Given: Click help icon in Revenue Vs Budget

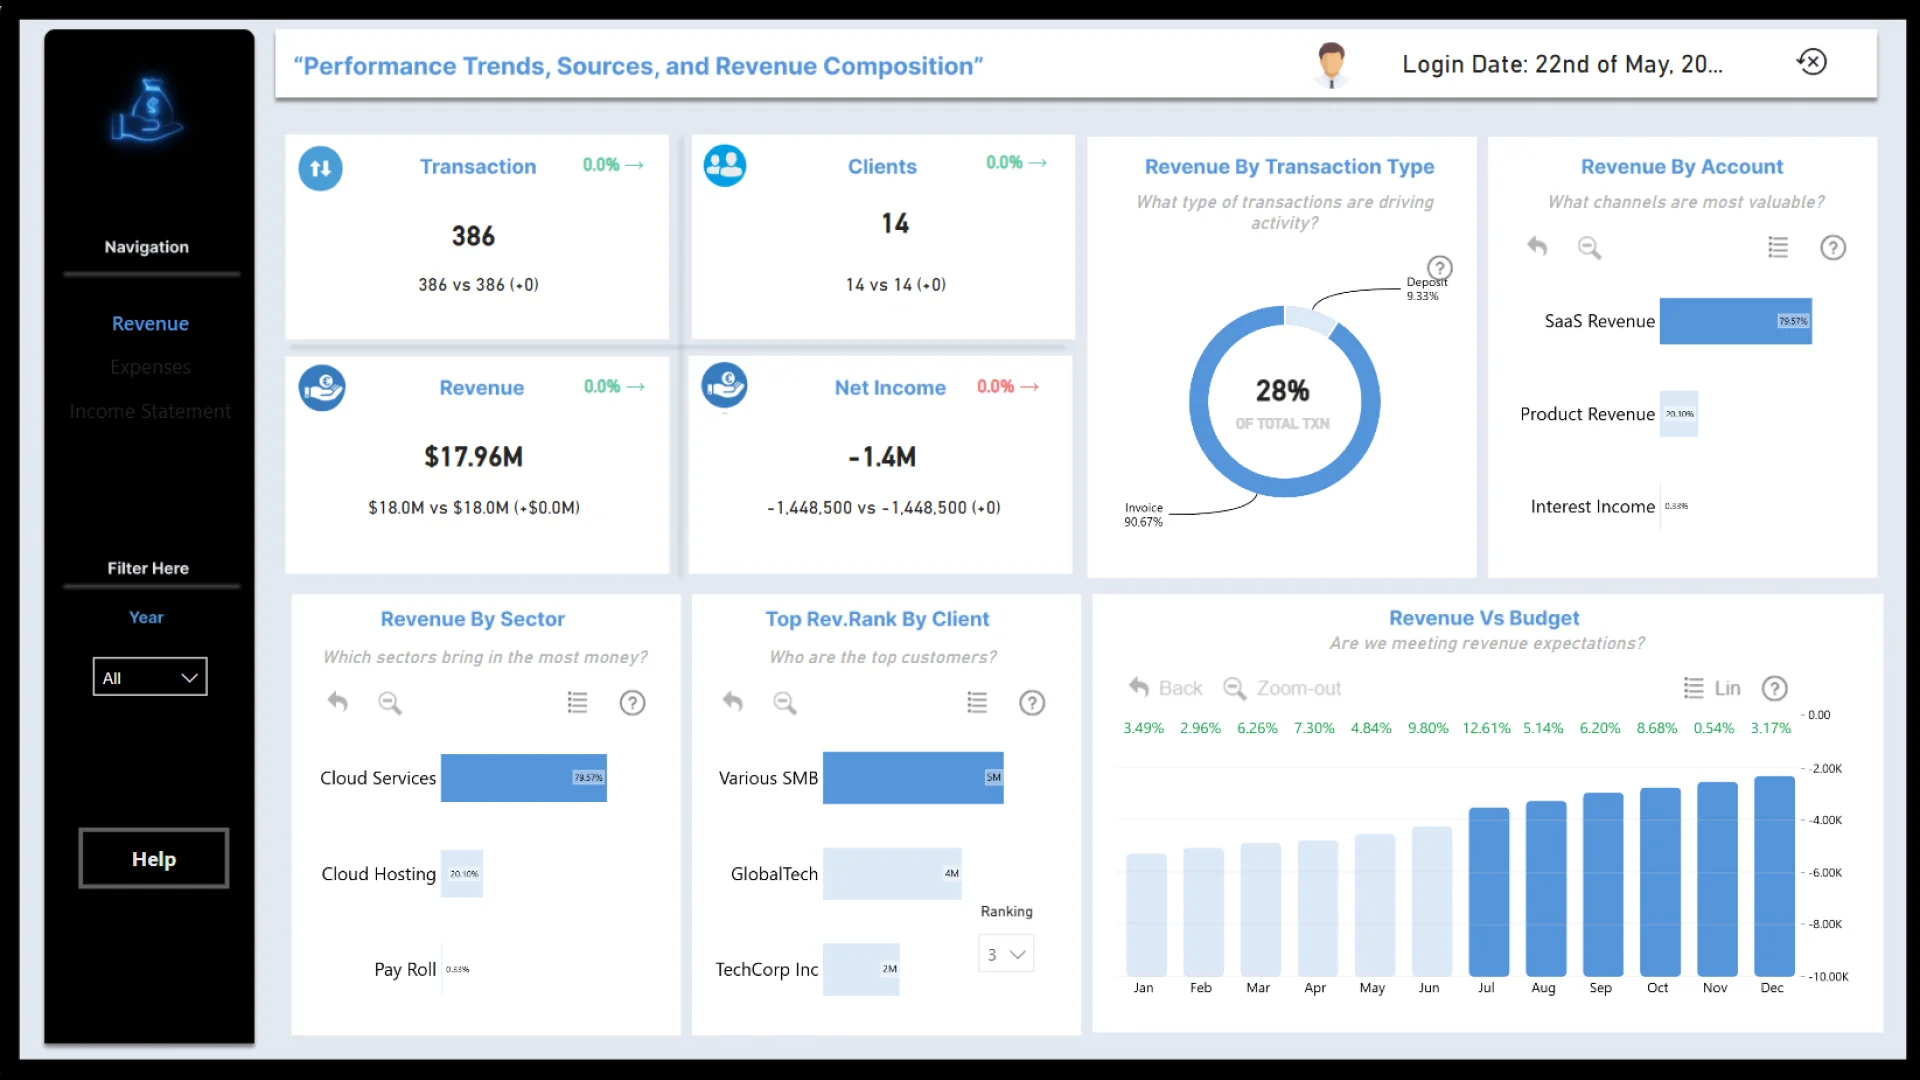Looking at the screenshot, I should [1774, 688].
